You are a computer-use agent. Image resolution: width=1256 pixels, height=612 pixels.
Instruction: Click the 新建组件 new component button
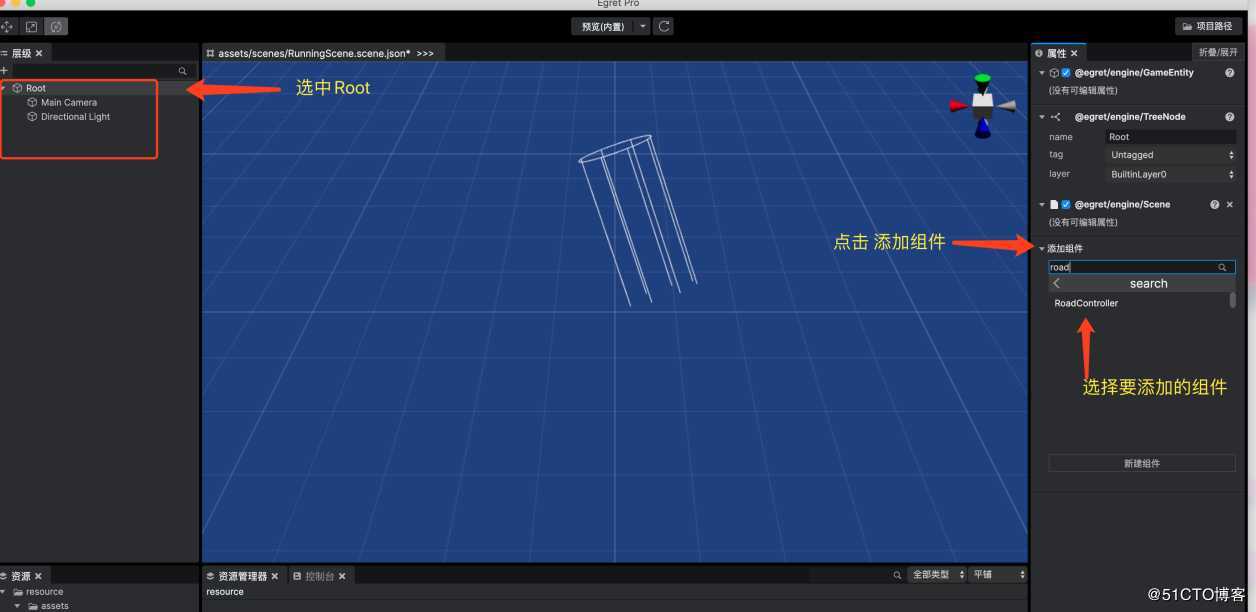[x=1141, y=464]
